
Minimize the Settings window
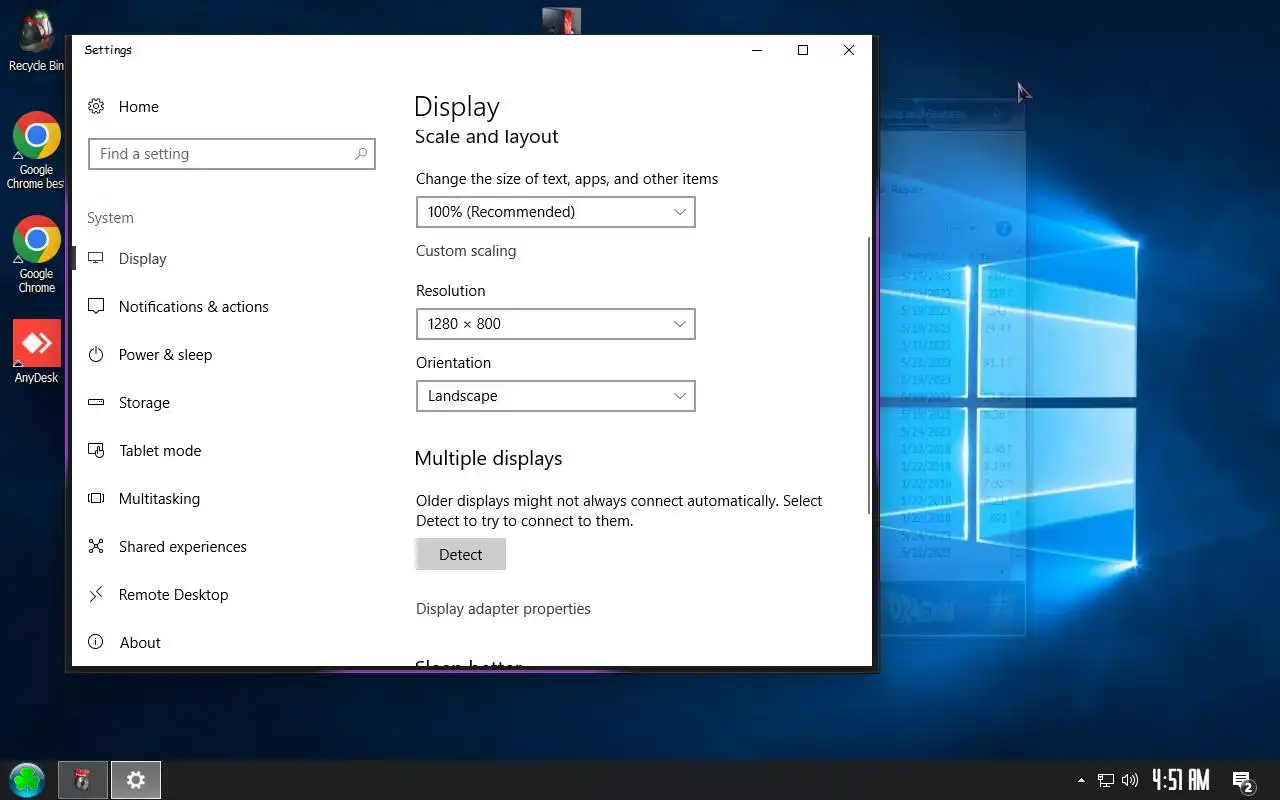[757, 50]
